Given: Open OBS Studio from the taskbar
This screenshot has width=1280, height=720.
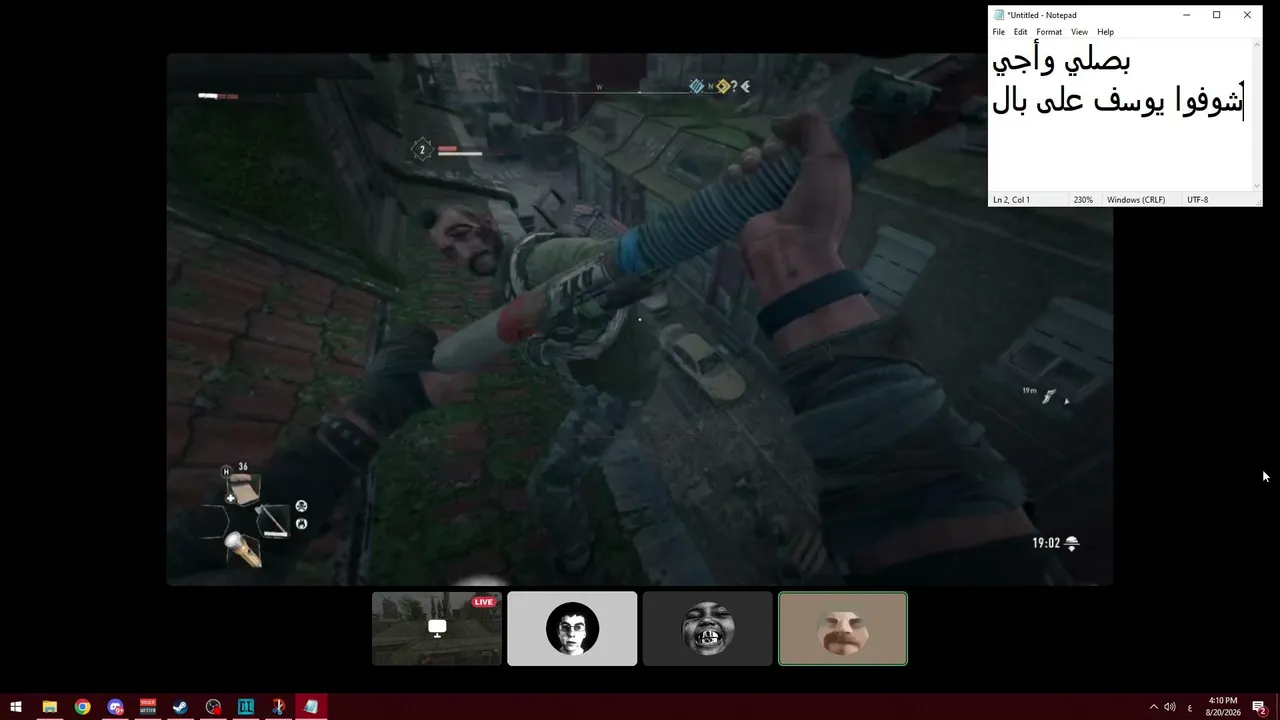Looking at the screenshot, I should (x=213, y=707).
